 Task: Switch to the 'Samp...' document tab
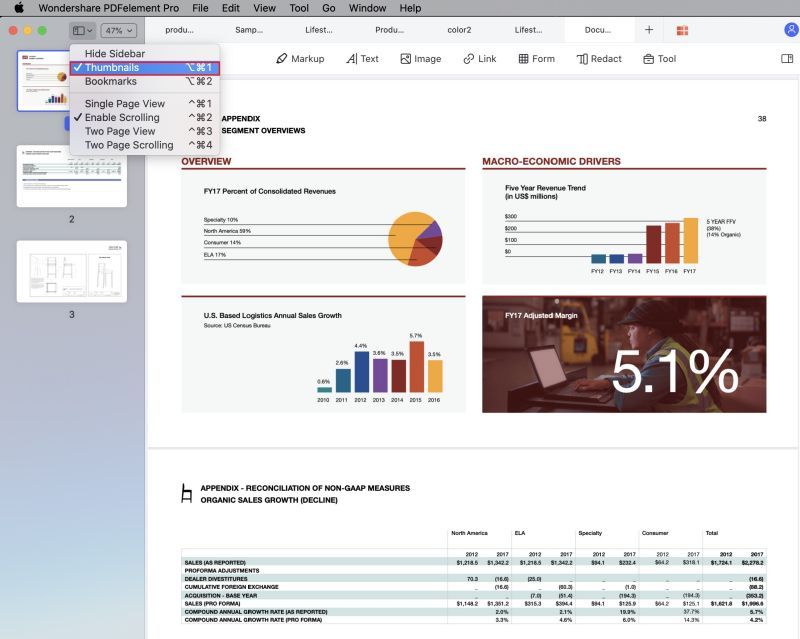[249, 30]
